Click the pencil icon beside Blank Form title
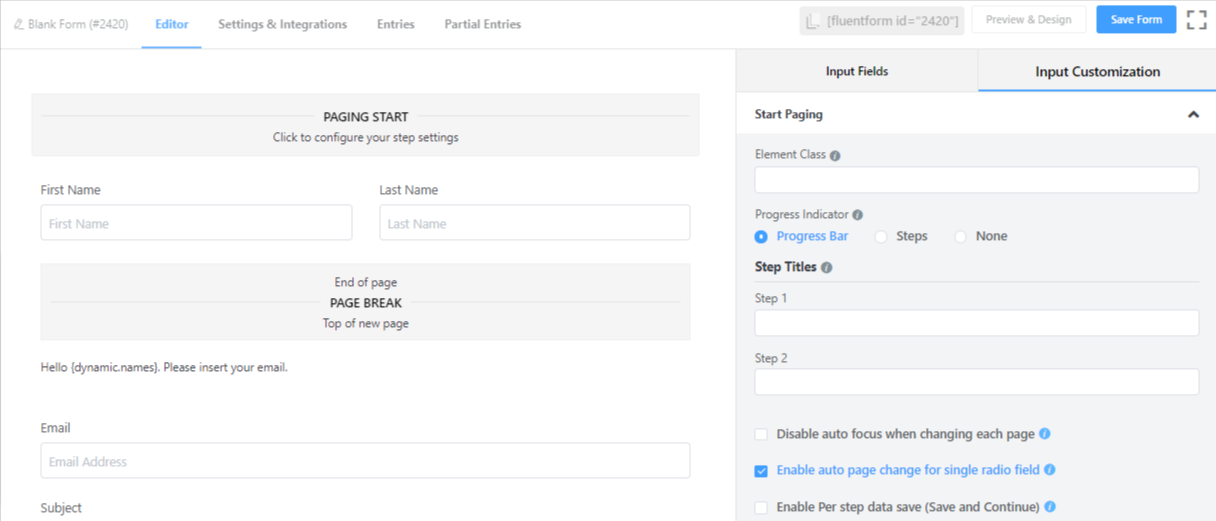The image size is (1216, 521). [x=19, y=24]
